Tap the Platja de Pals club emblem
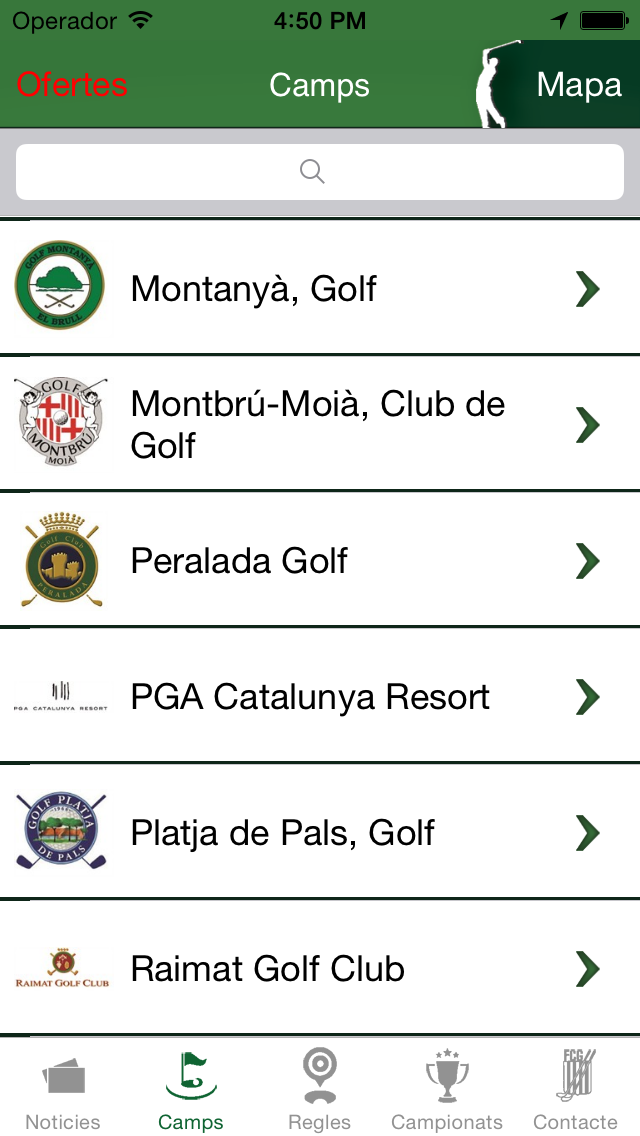640x1136 pixels. (60, 832)
